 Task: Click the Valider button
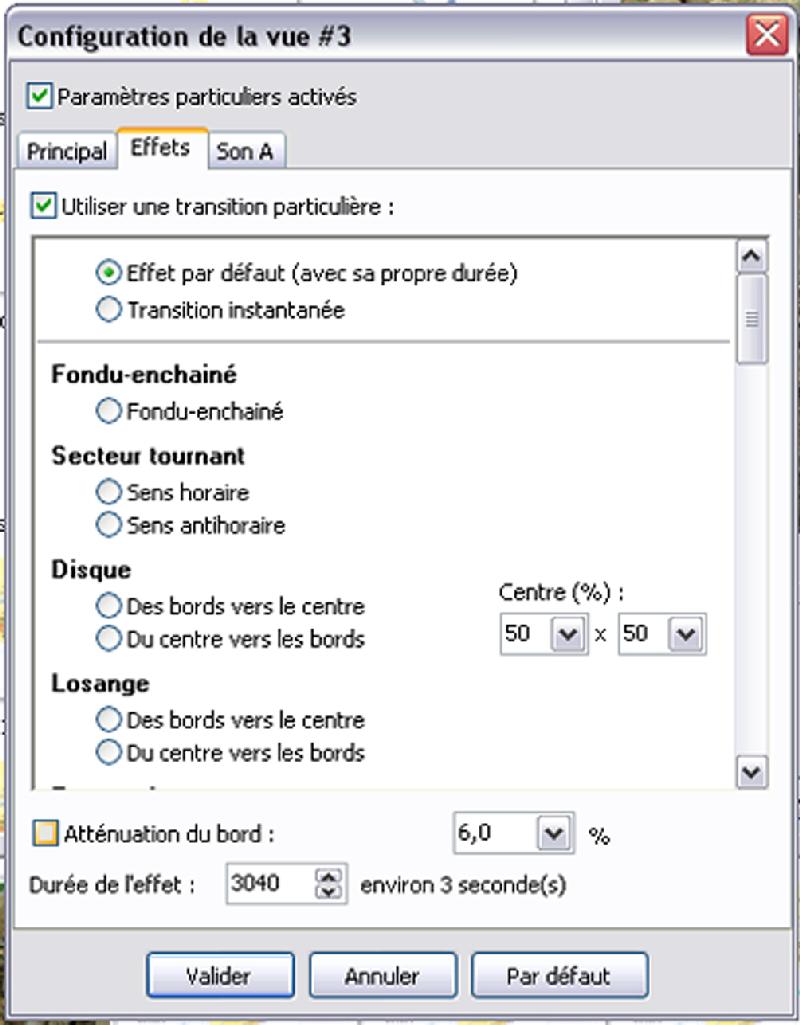coord(220,975)
